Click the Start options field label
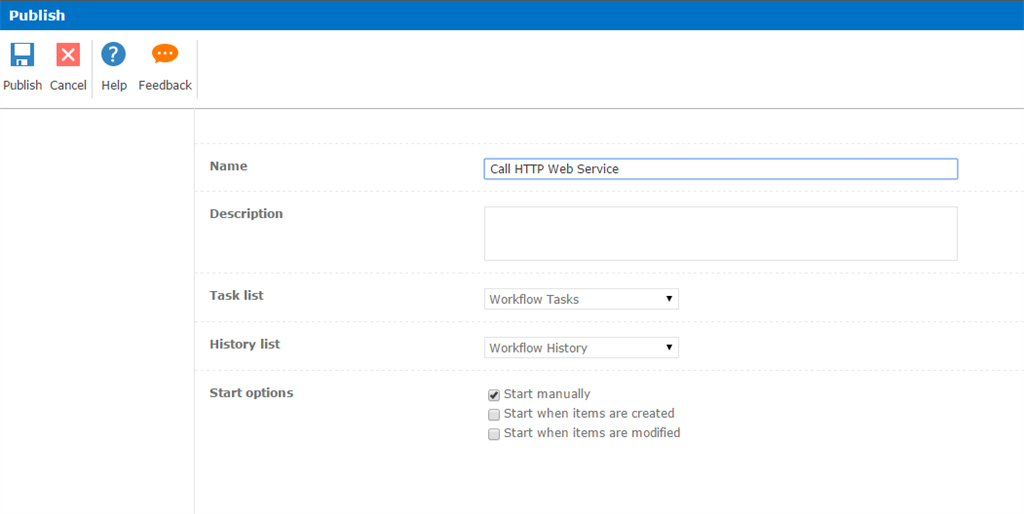 click(251, 393)
